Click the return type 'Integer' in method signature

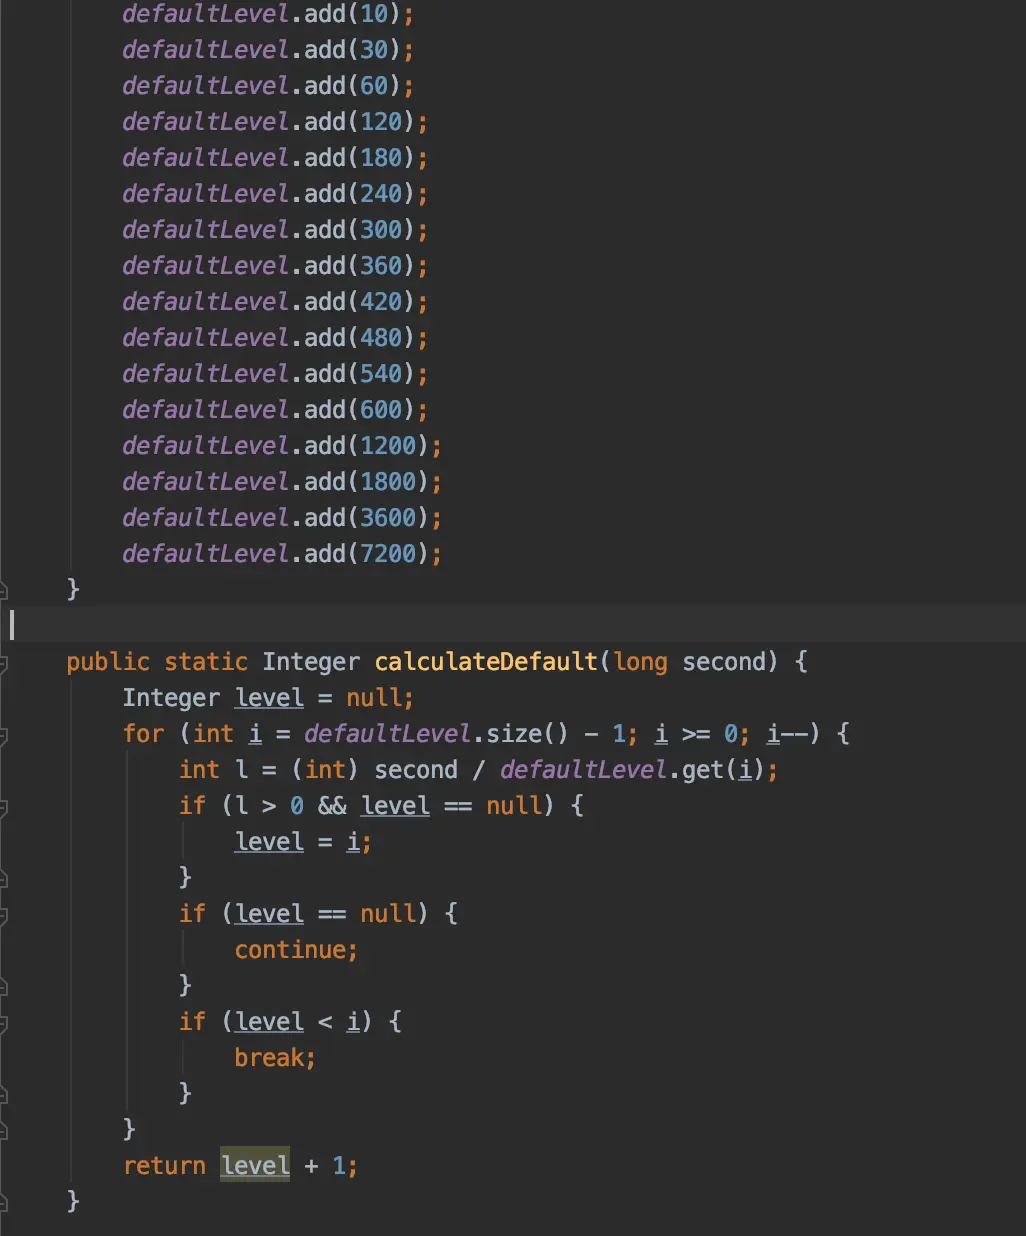click(x=311, y=662)
